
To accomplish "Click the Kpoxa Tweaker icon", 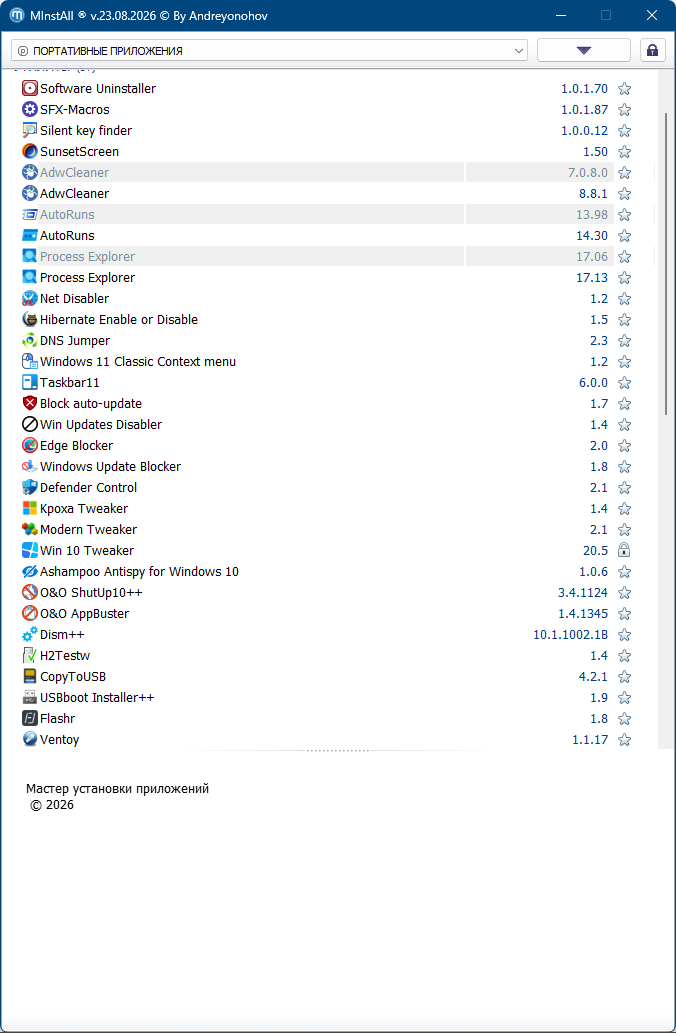I will (30, 509).
